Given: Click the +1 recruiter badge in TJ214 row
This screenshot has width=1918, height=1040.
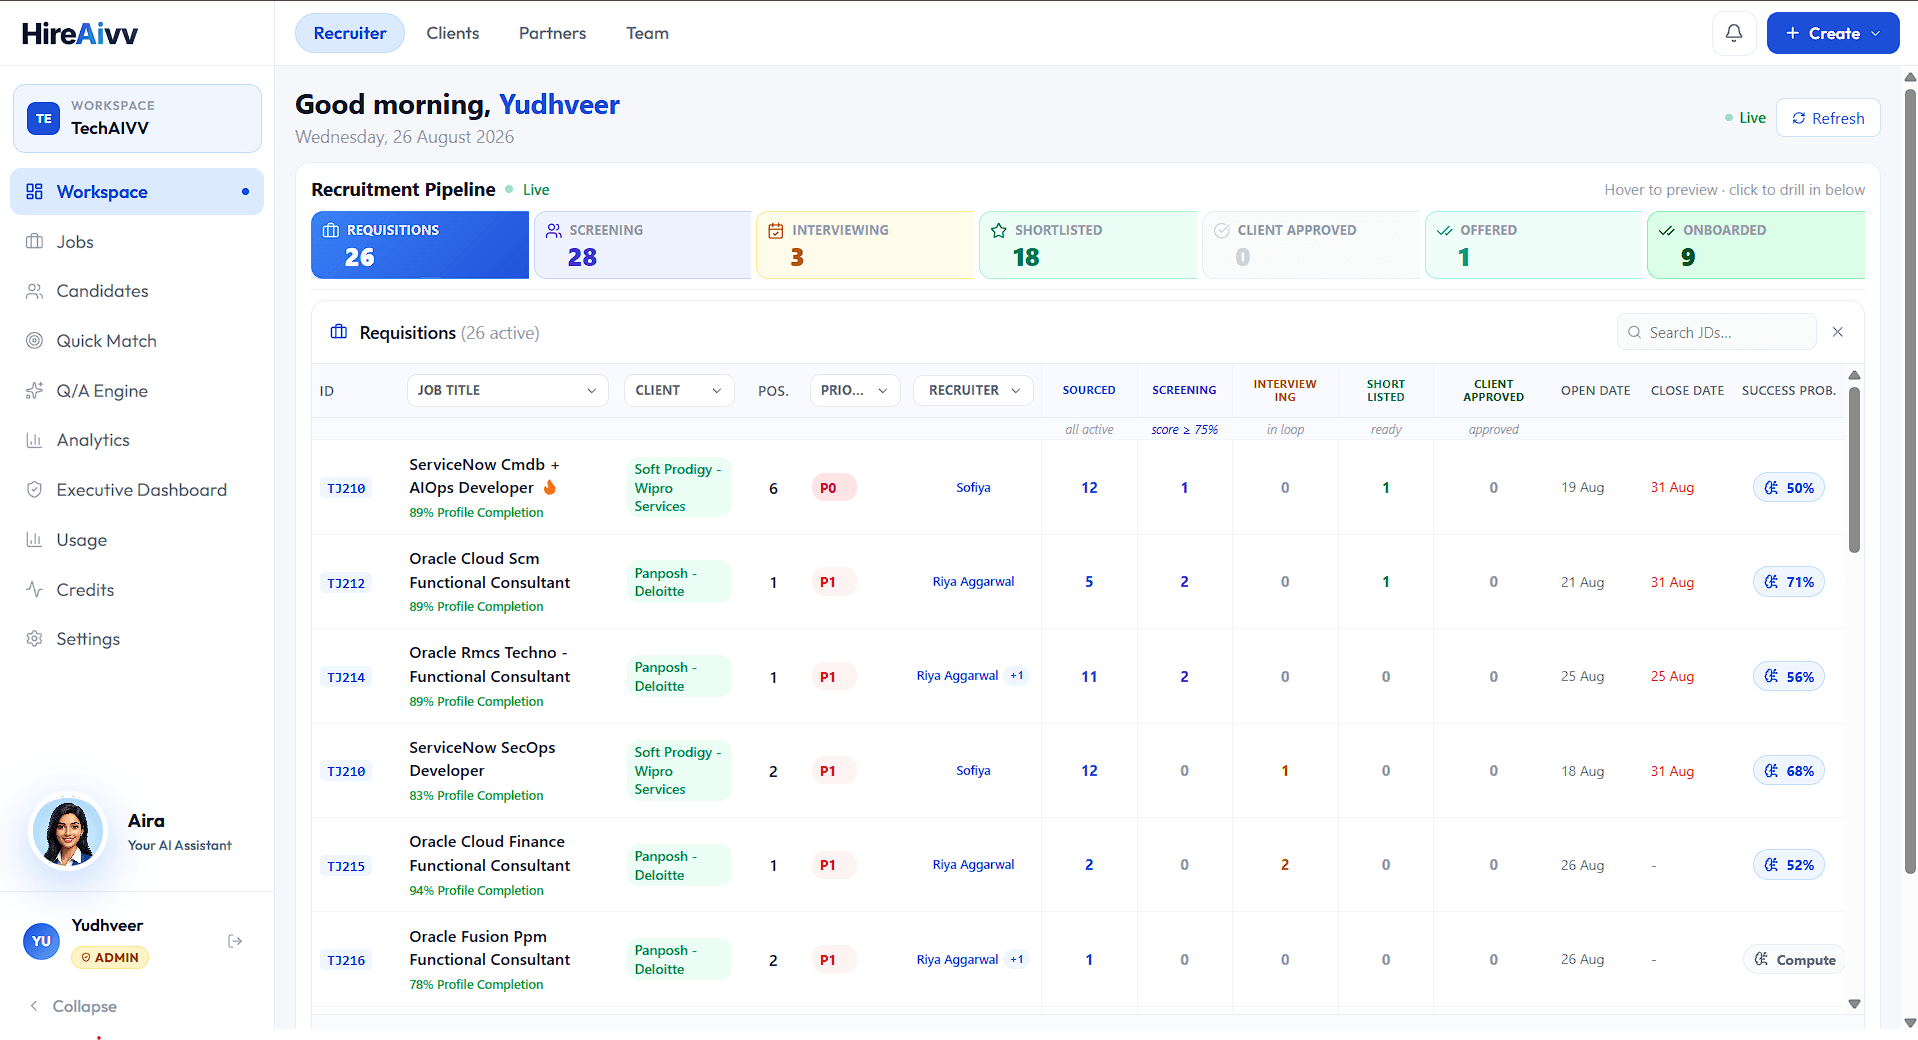Looking at the screenshot, I should point(1017,676).
